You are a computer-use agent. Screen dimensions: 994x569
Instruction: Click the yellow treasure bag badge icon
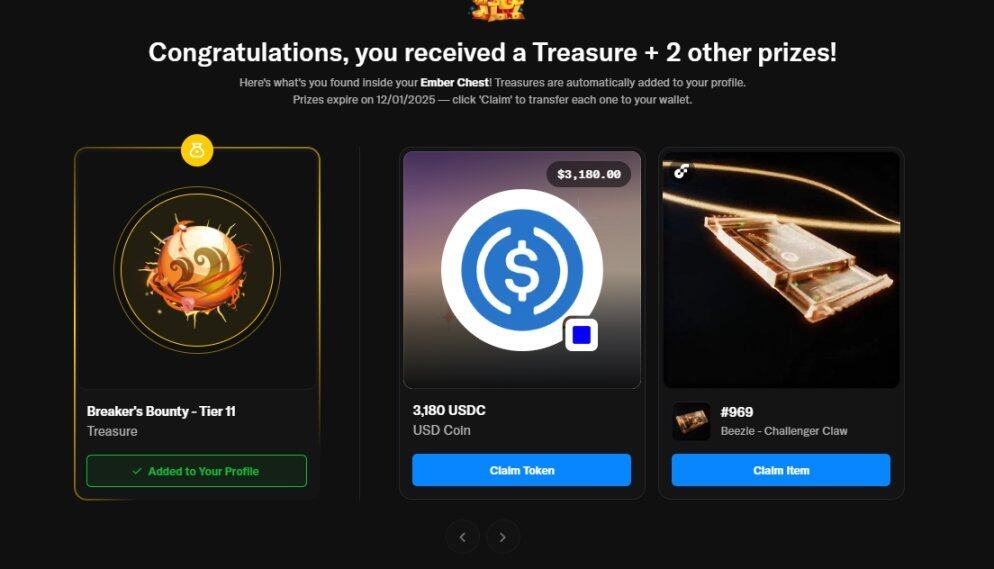click(x=197, y=150)
